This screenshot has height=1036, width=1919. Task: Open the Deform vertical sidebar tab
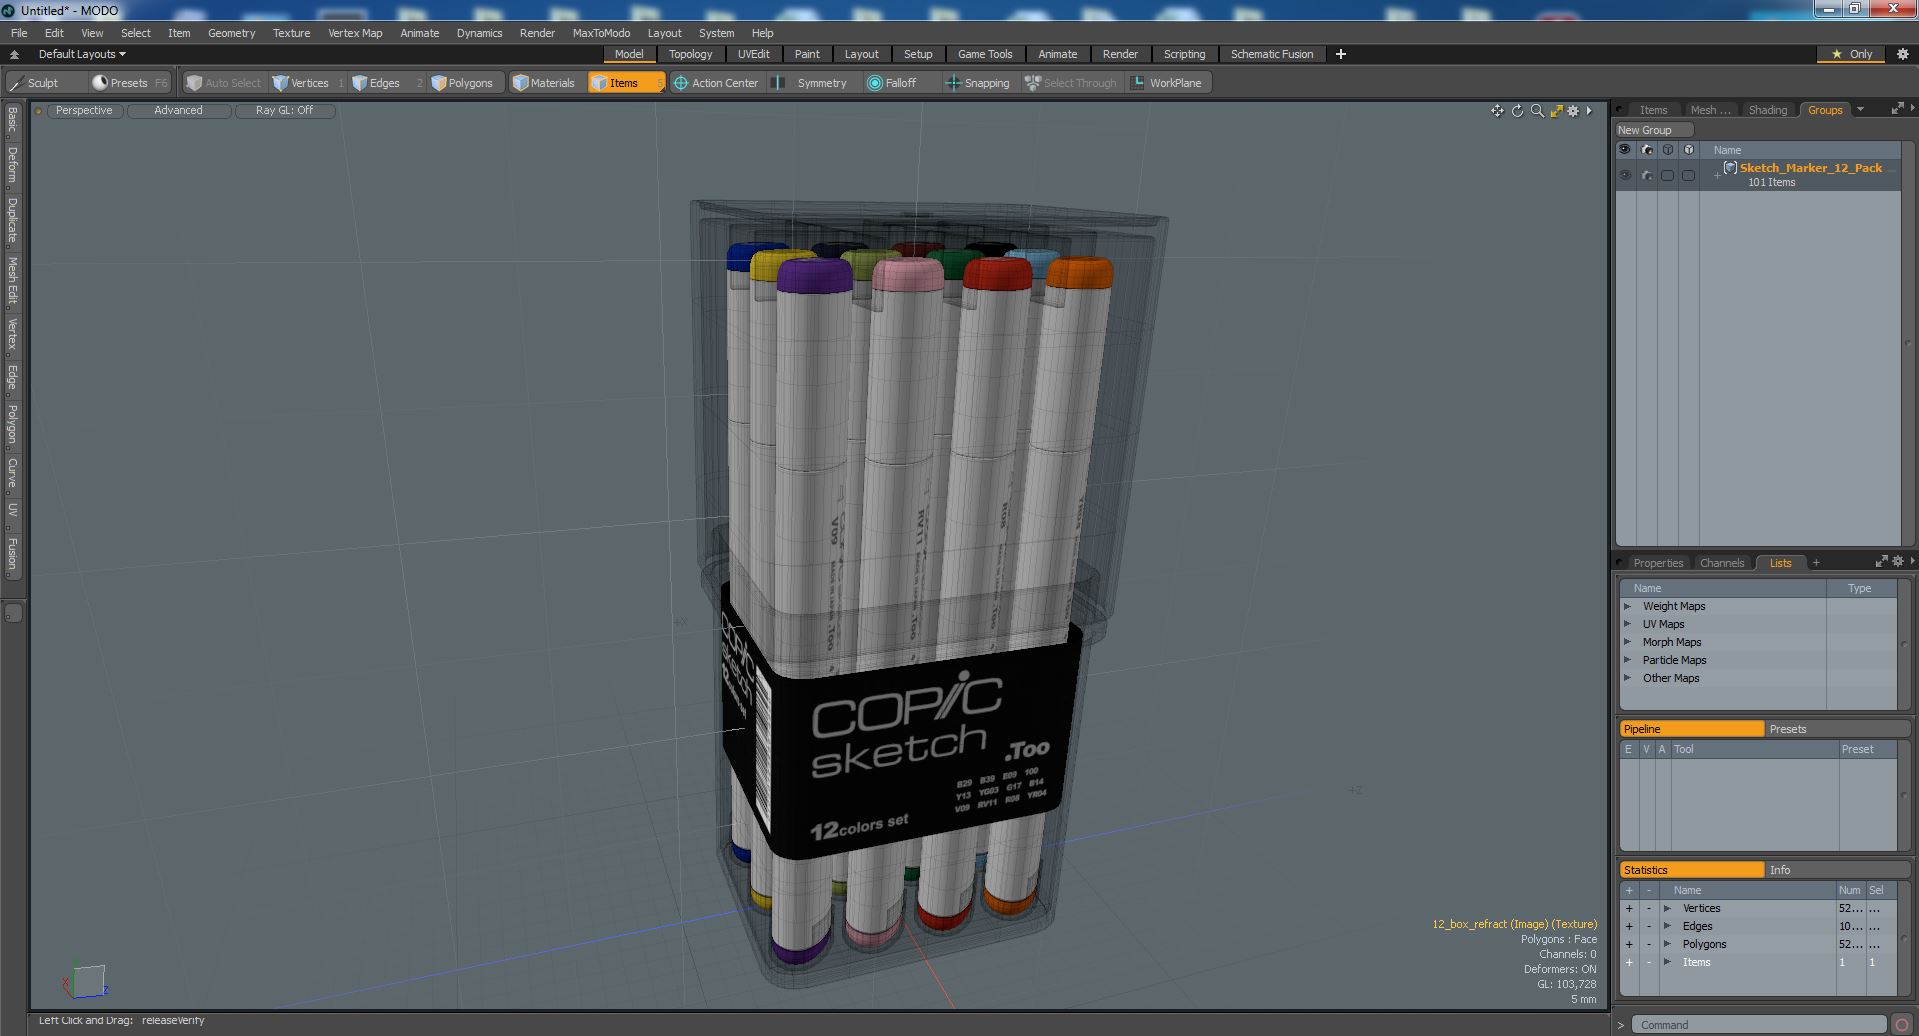pos(13,164)
